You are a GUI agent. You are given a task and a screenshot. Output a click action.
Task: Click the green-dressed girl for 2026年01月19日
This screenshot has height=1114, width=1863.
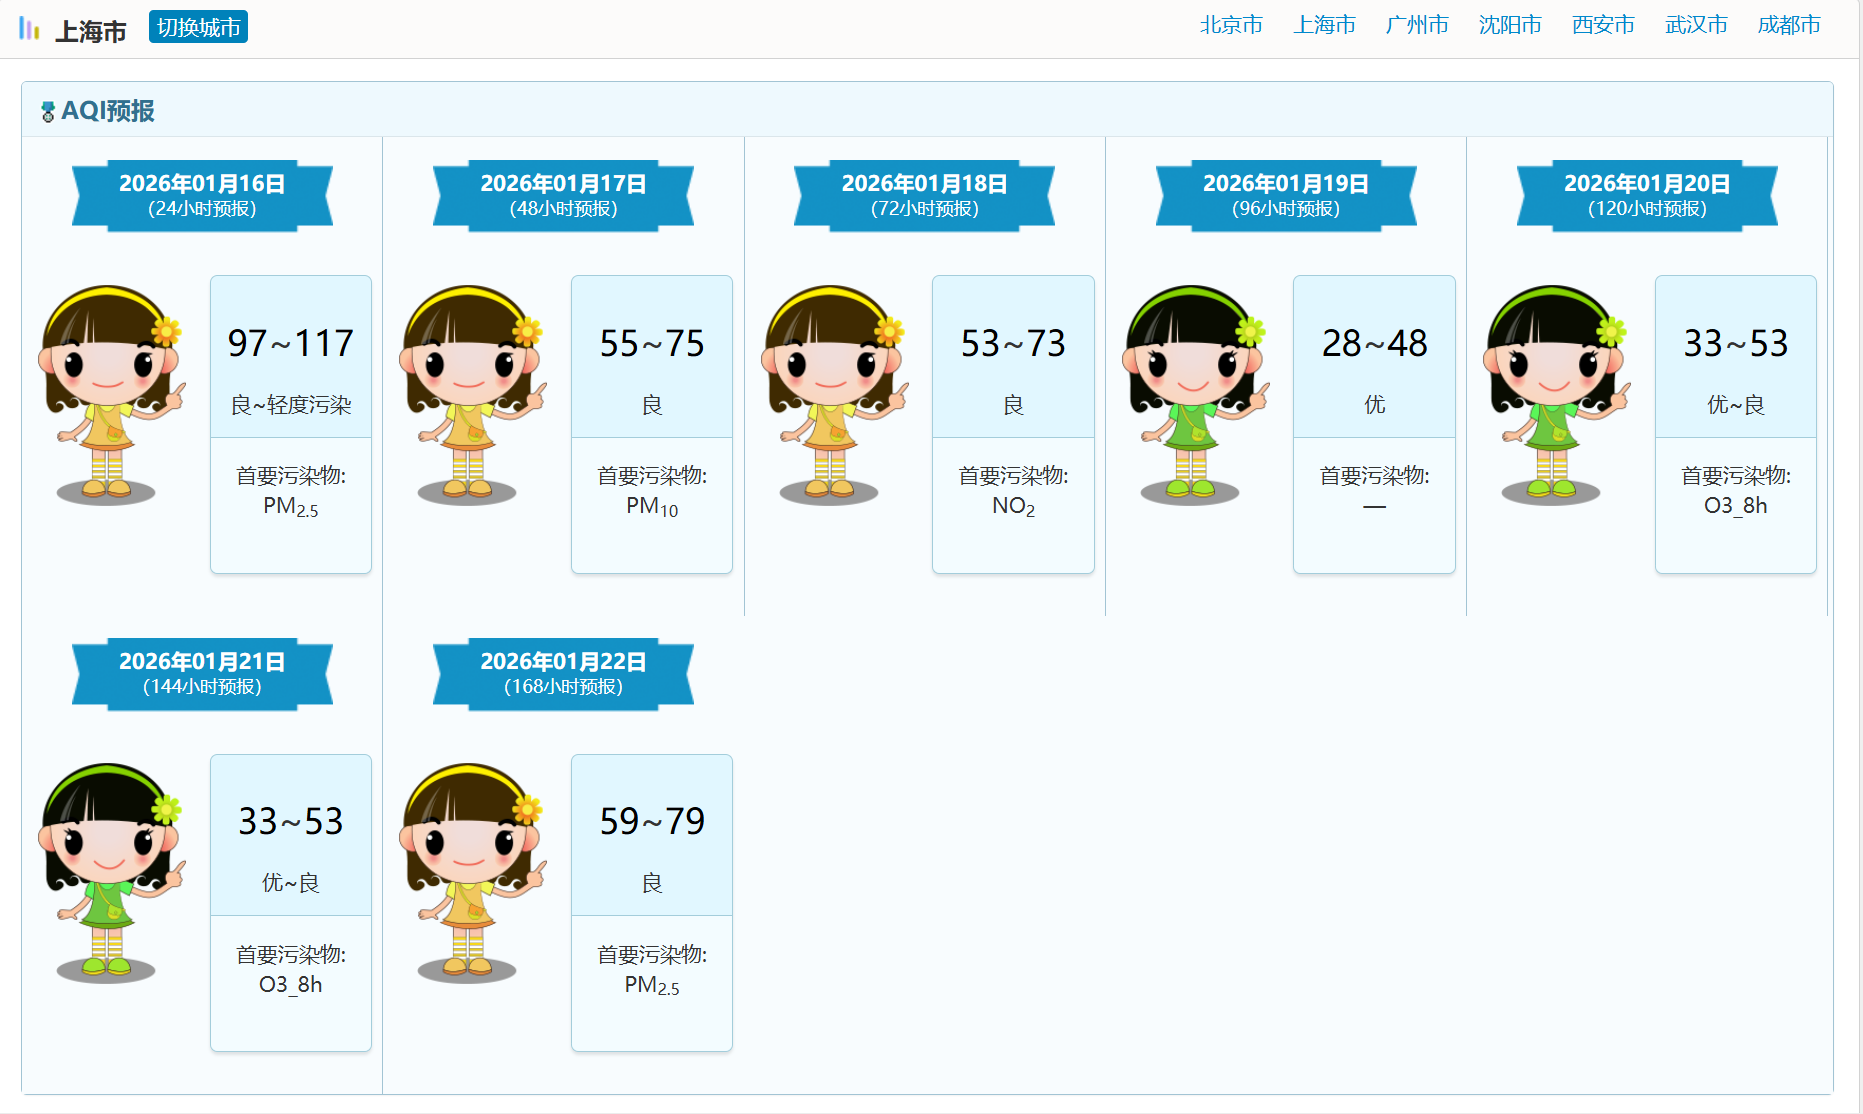[1194, 394]
